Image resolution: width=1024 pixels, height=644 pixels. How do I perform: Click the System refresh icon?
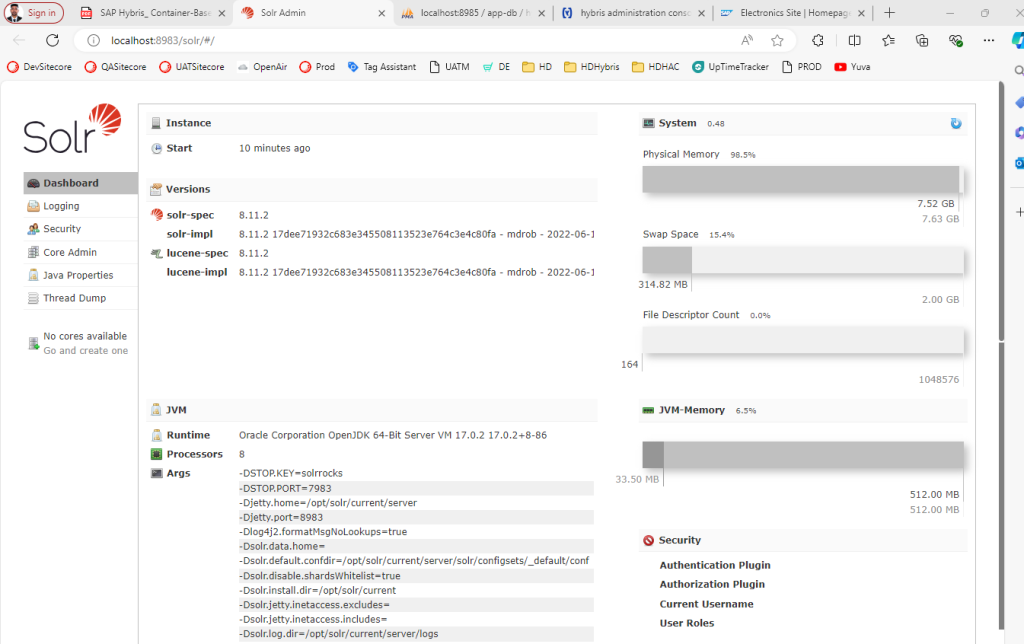[x=956, y=123]
